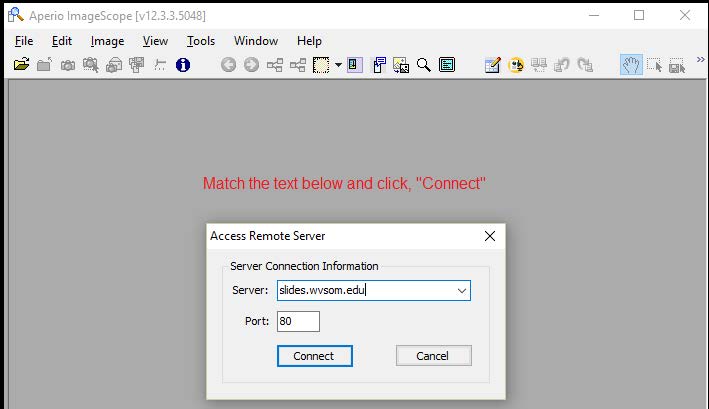709x409 pixels.
Task: Open the open-image folder icon
Action: (x=21, y=65)
